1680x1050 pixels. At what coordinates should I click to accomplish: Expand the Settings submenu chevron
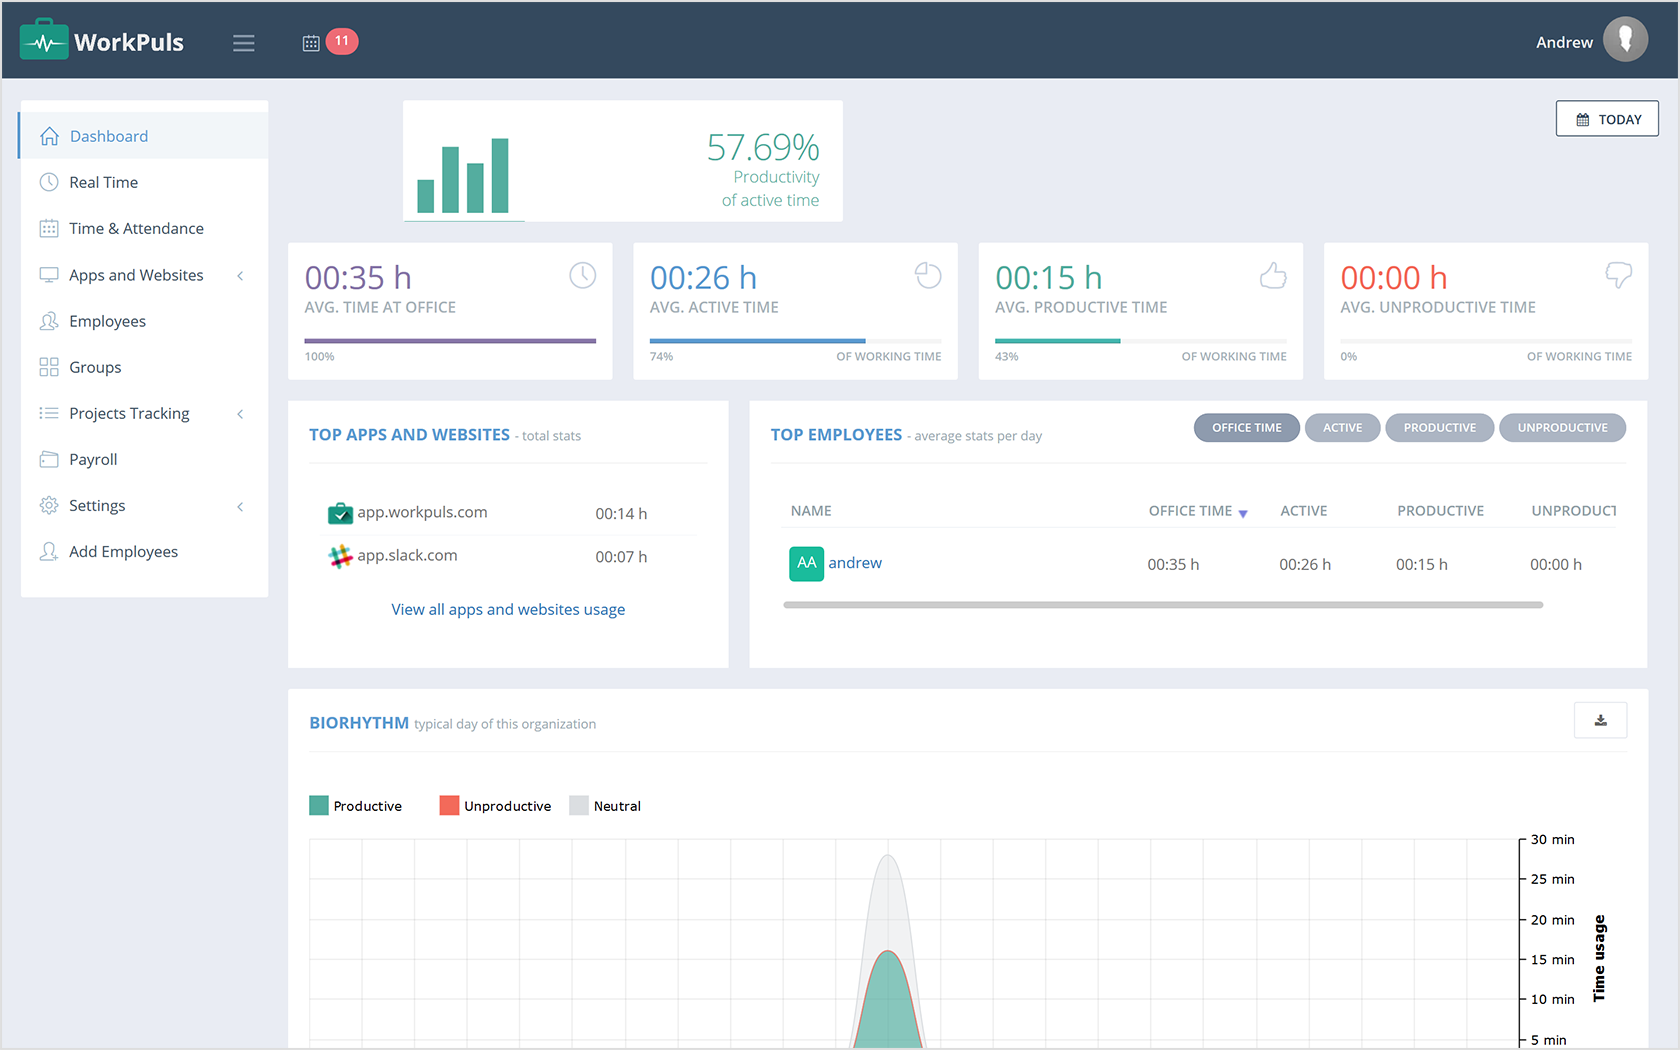pos(240,506)
